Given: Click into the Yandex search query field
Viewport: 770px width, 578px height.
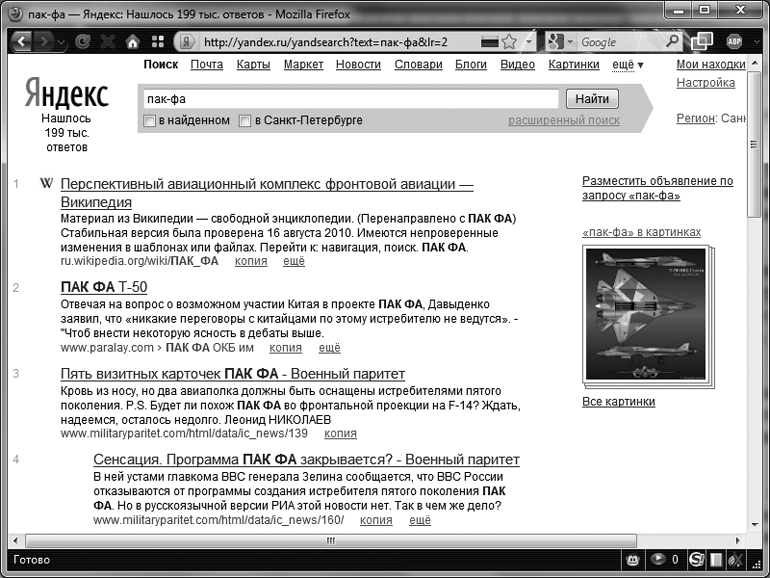Looking at the screenshot, I should point(348,99).
